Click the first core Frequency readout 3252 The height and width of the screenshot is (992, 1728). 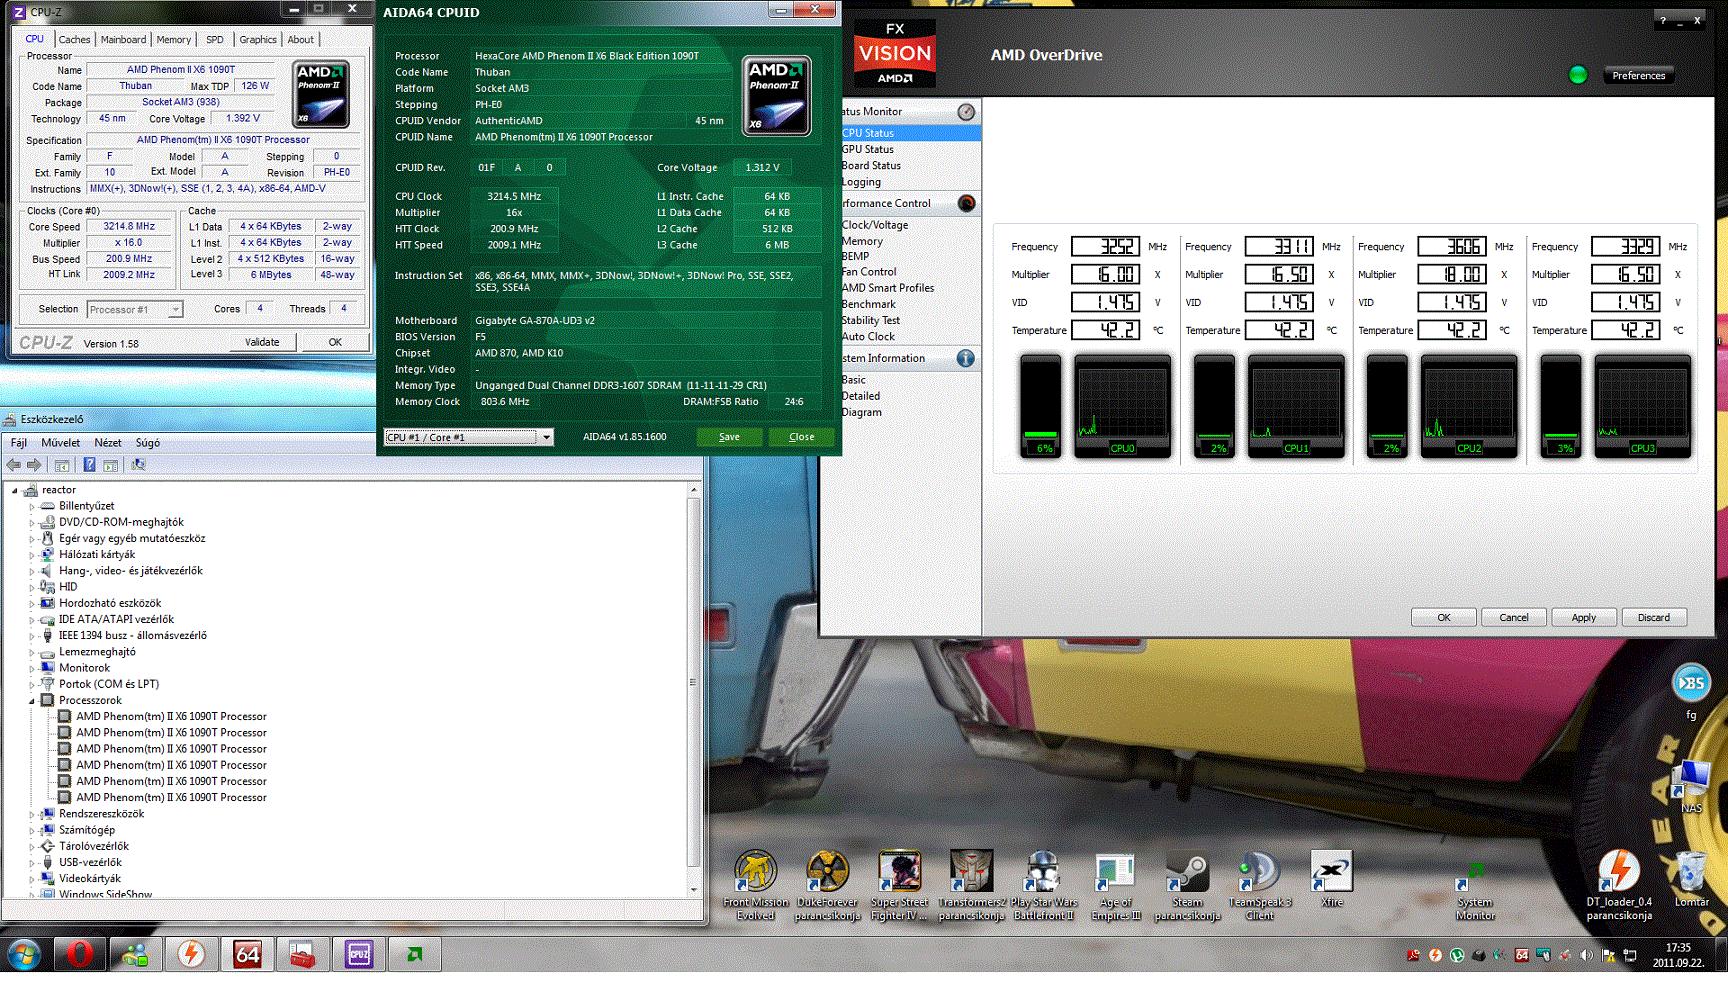tap(1106, 247)
